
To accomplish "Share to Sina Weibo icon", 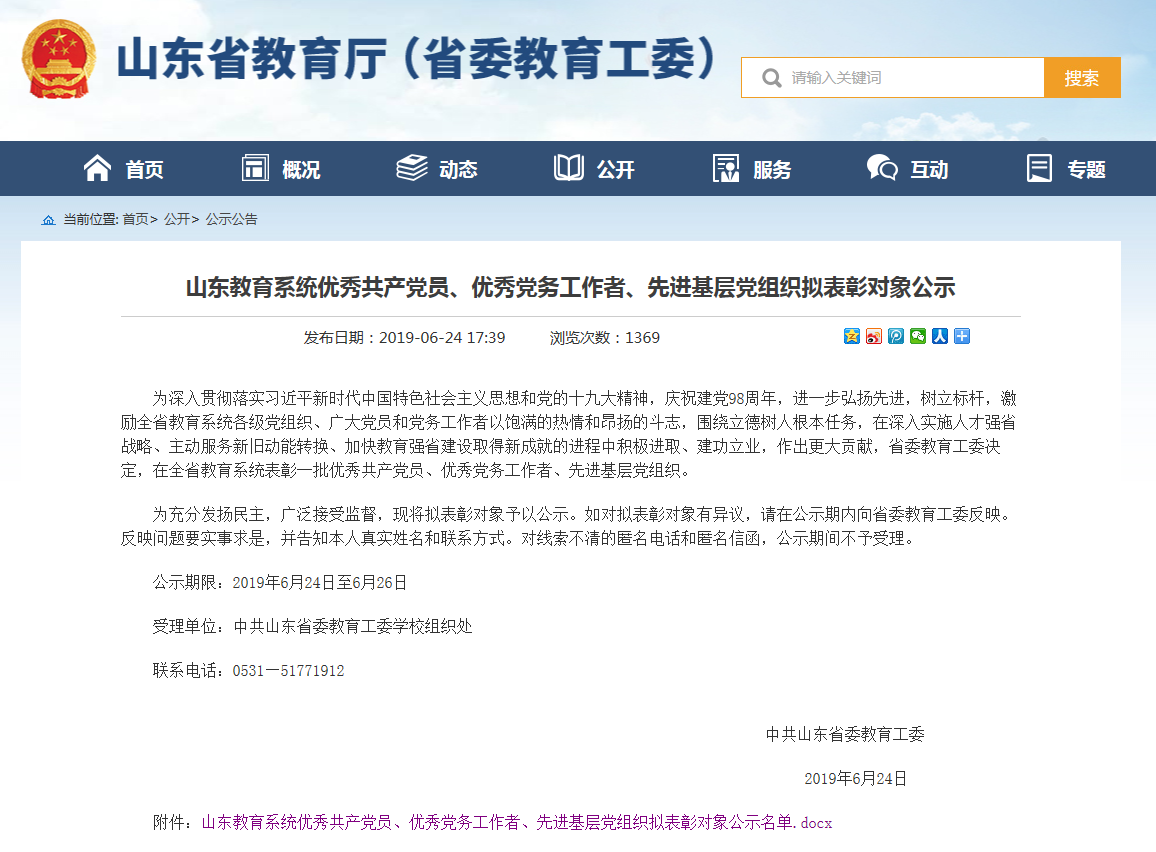I will tap(874, 336).
